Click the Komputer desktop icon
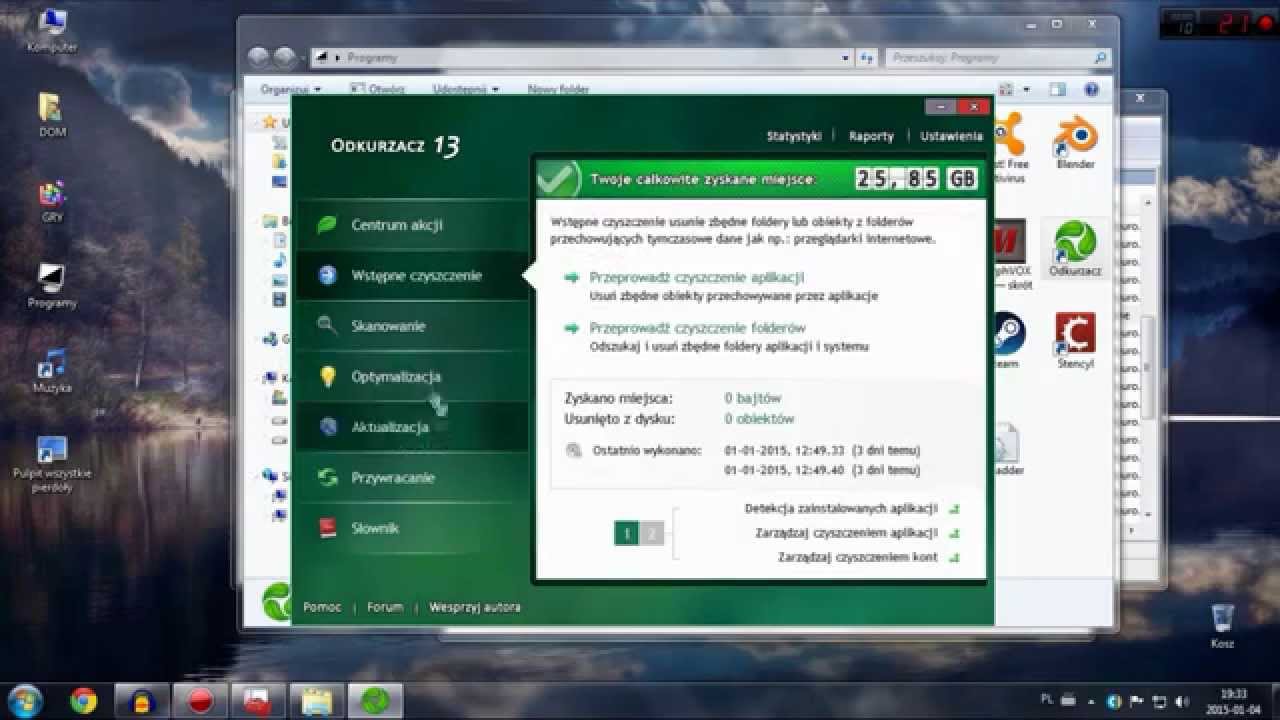The image size is (1280, 720). 52,30
